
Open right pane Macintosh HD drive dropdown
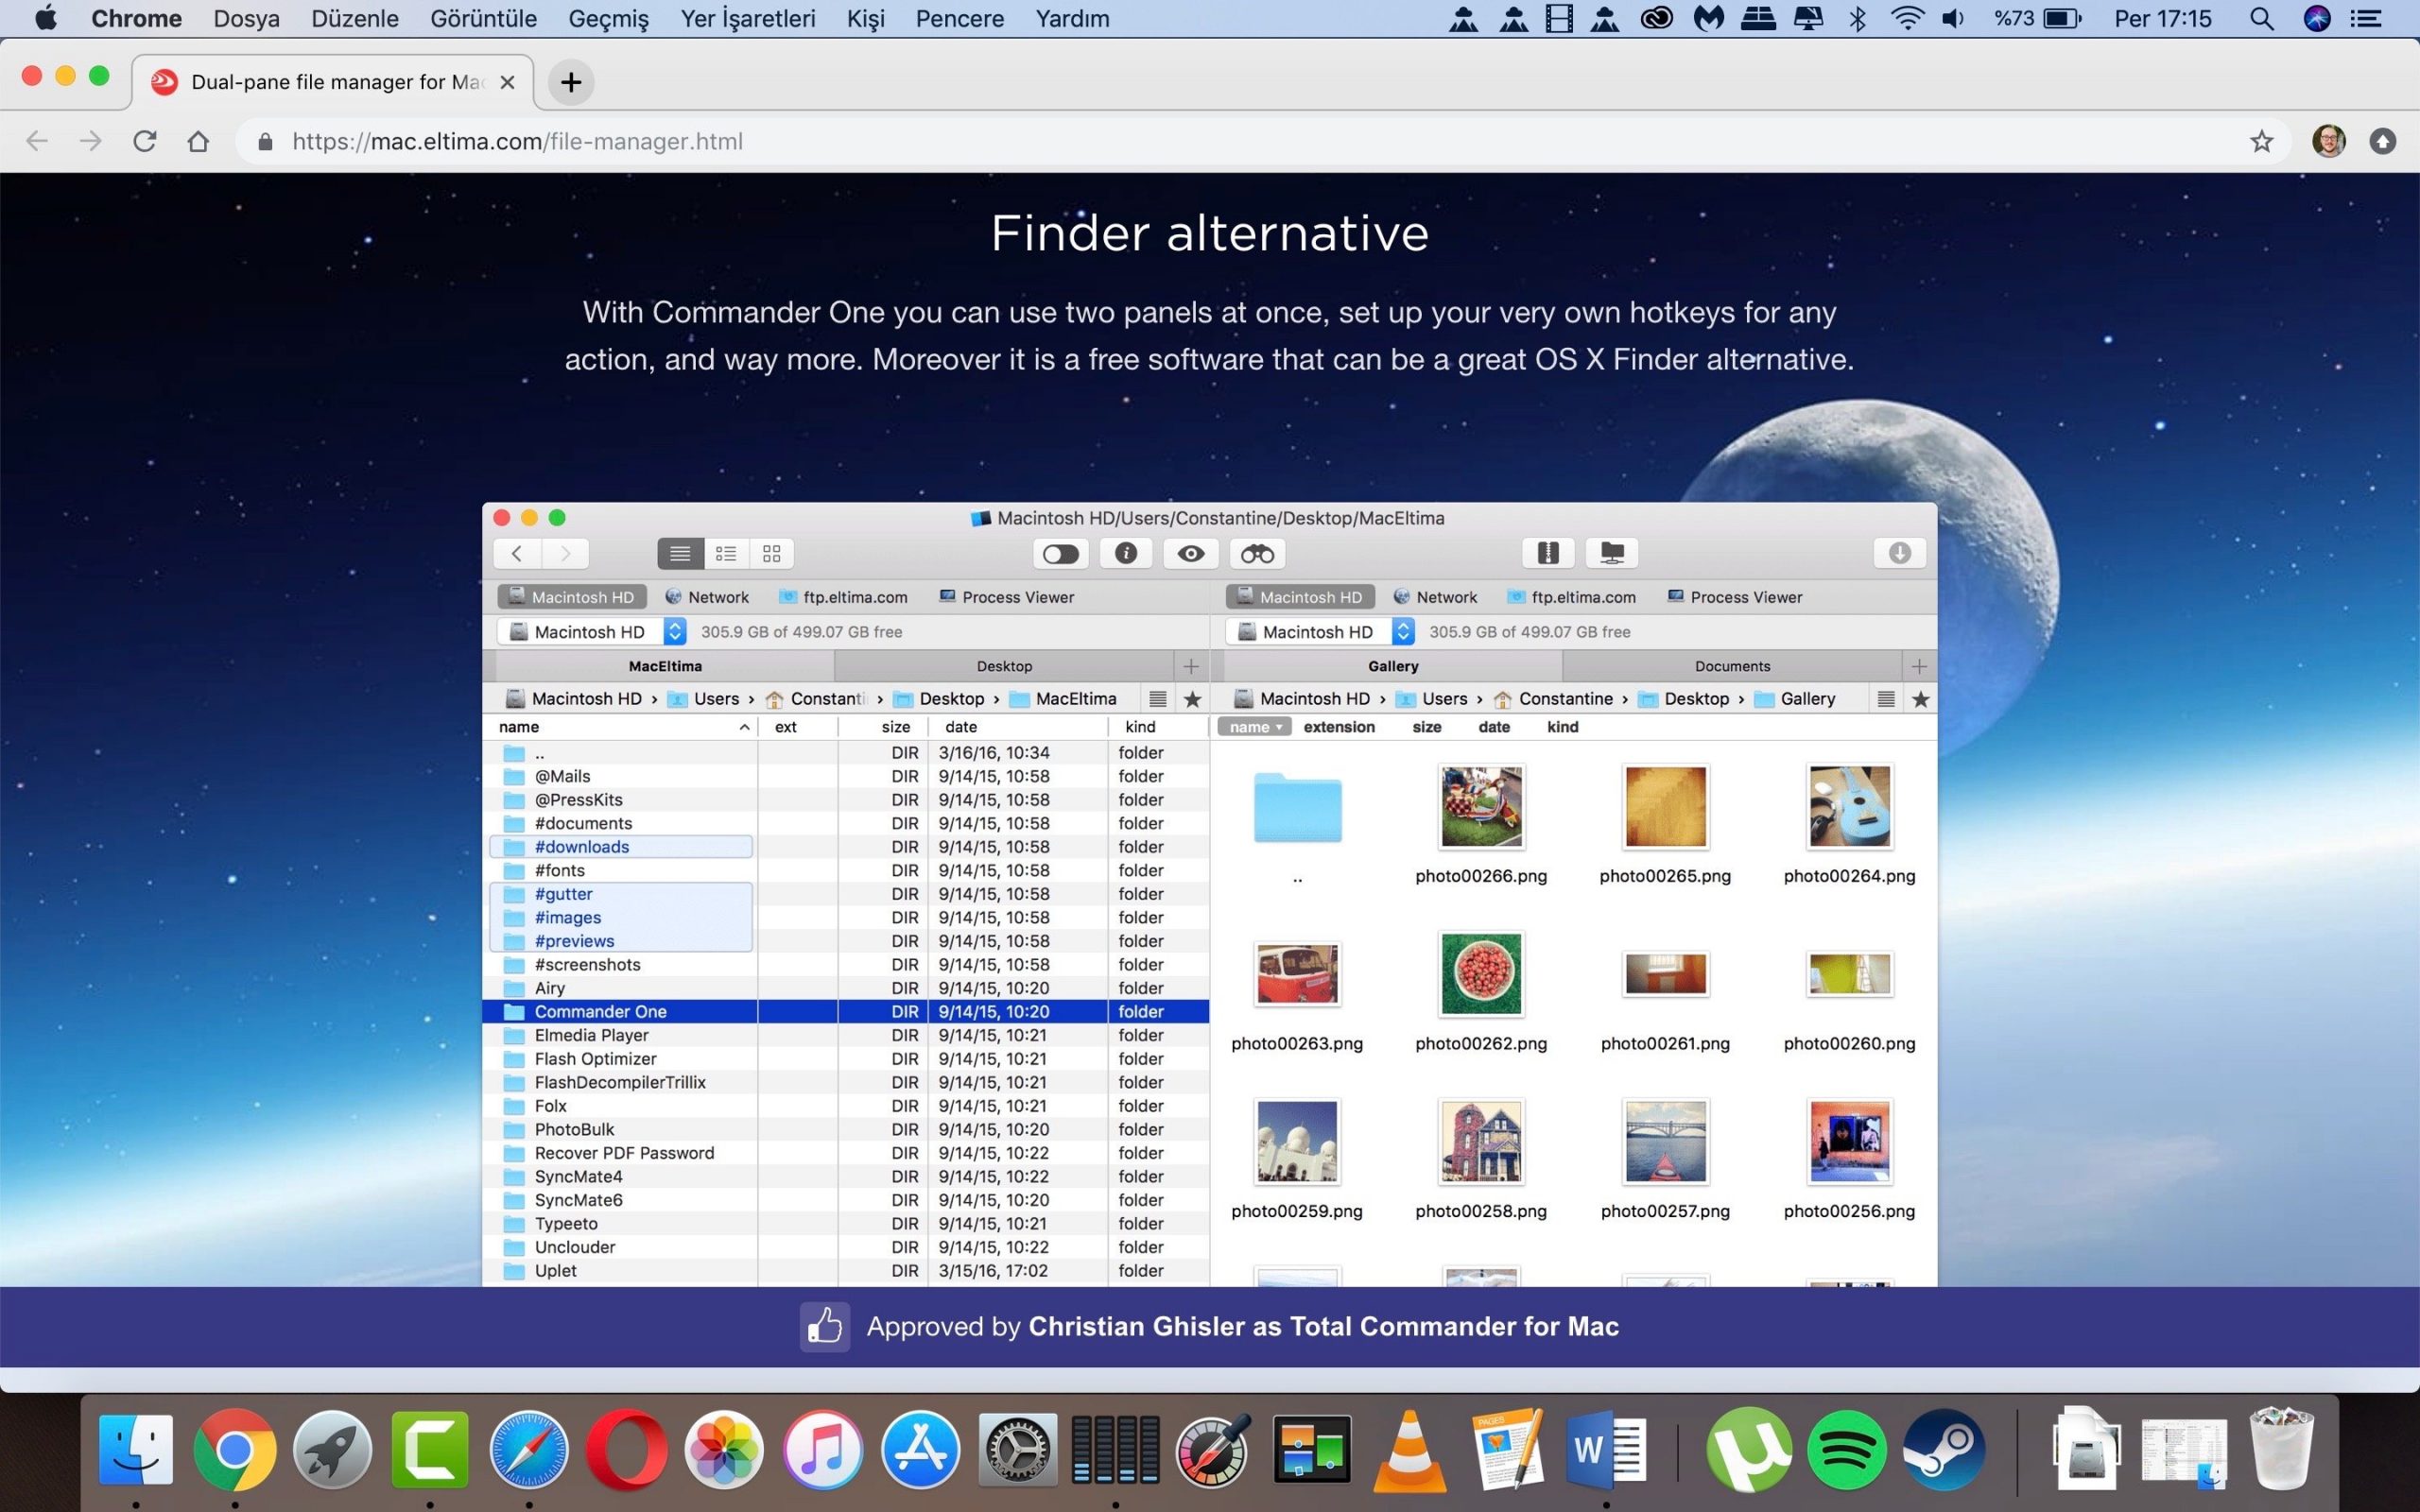1403,631
